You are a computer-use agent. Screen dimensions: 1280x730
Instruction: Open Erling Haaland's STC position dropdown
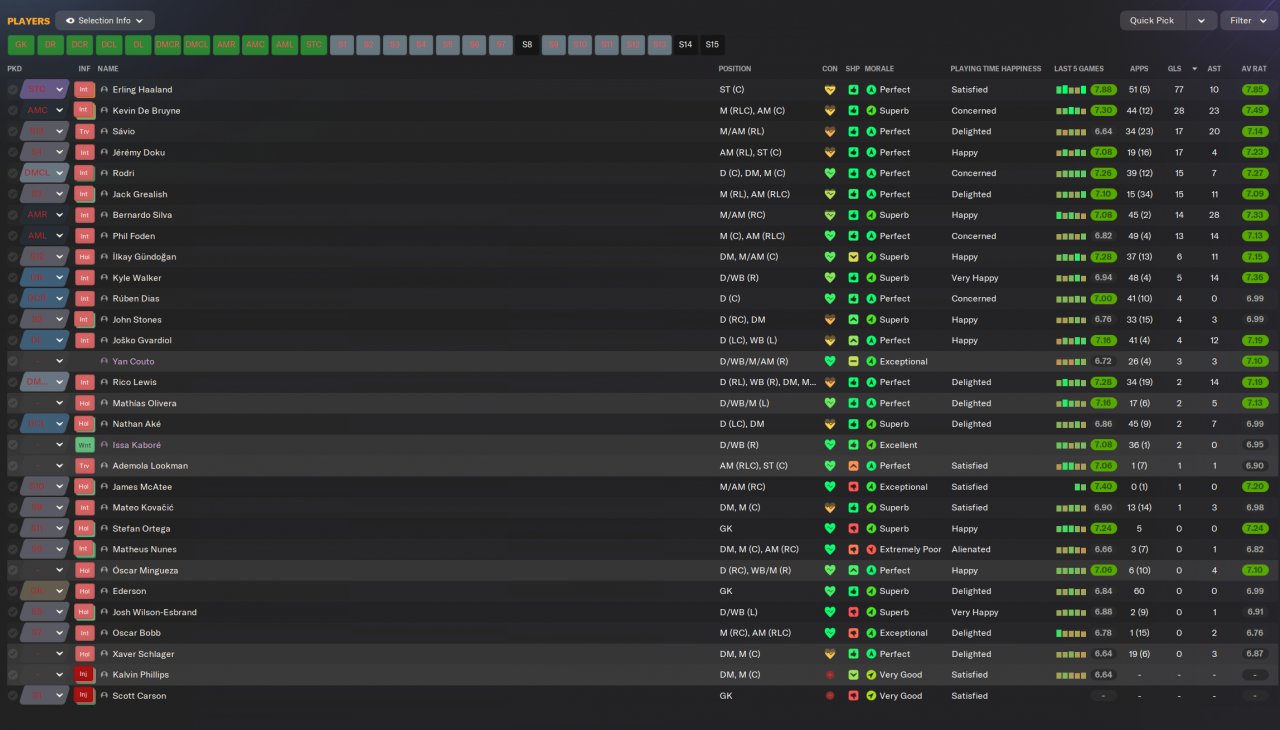45,90
